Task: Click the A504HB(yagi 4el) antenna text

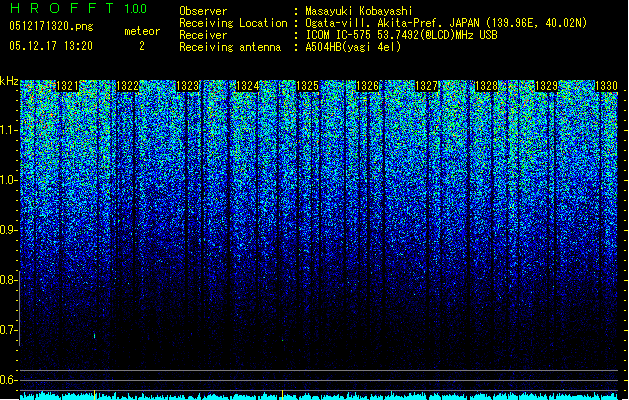Action: pyautogui.click(x=353, y=47)
